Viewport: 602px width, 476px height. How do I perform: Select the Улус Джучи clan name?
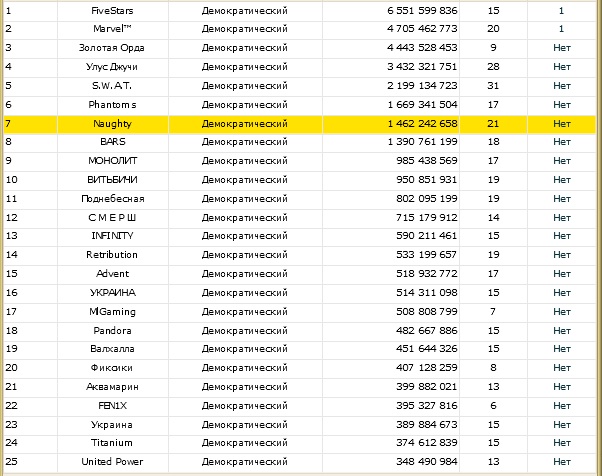click(112, 67)
